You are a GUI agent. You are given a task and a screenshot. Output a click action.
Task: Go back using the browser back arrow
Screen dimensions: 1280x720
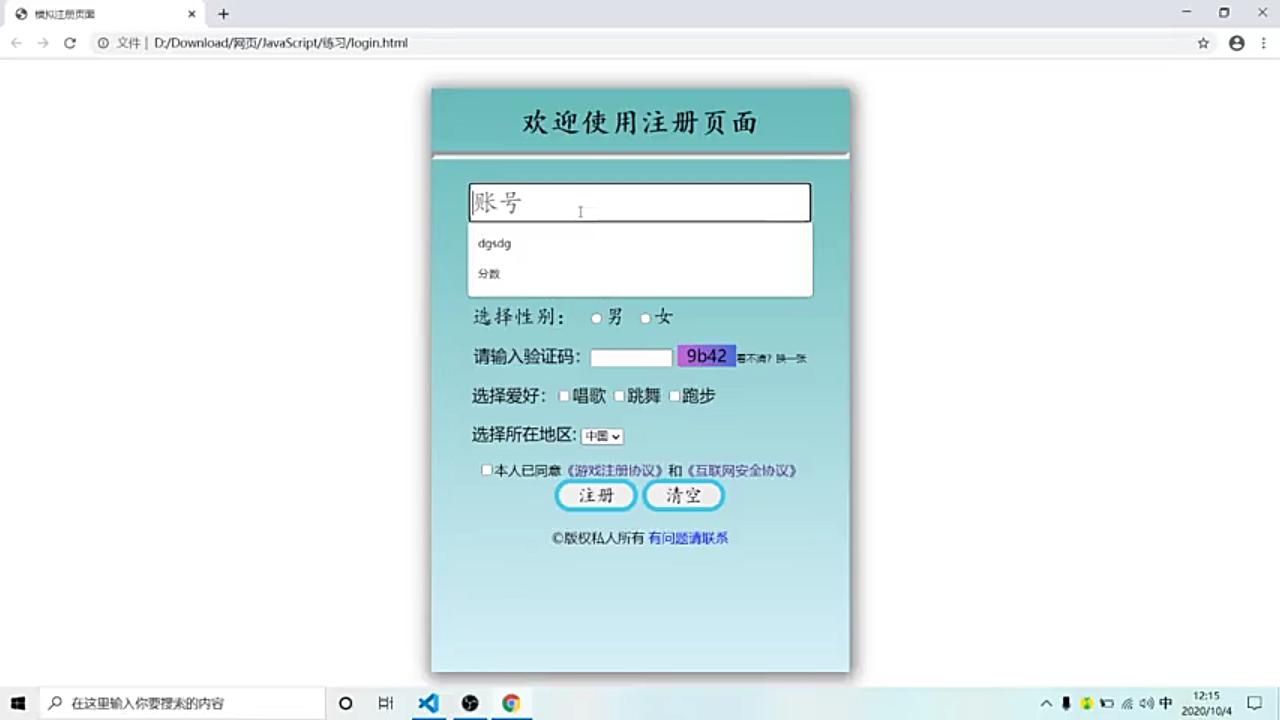16,43
